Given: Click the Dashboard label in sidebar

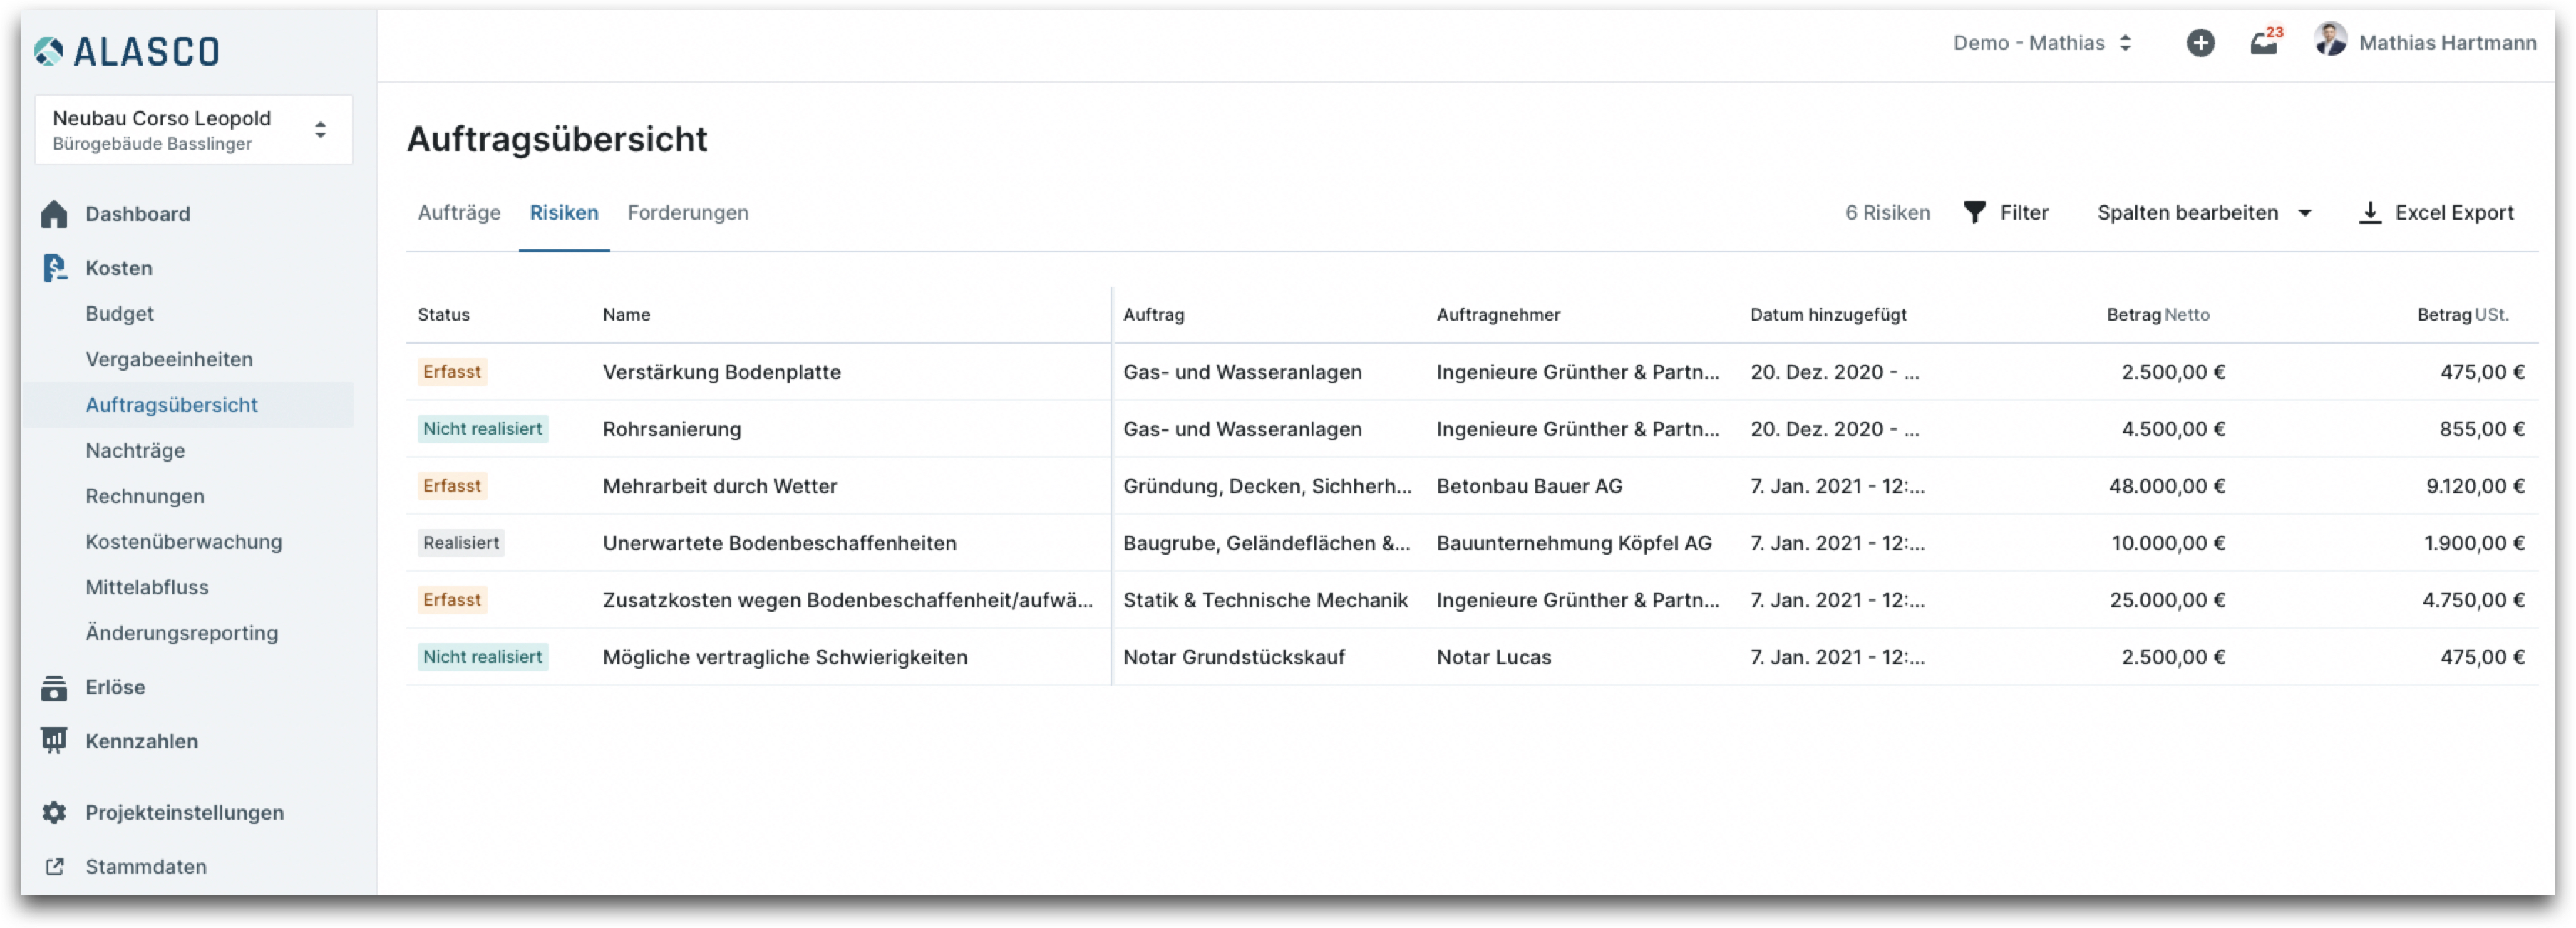Looking at the screenshot, I should pos(138,214).
